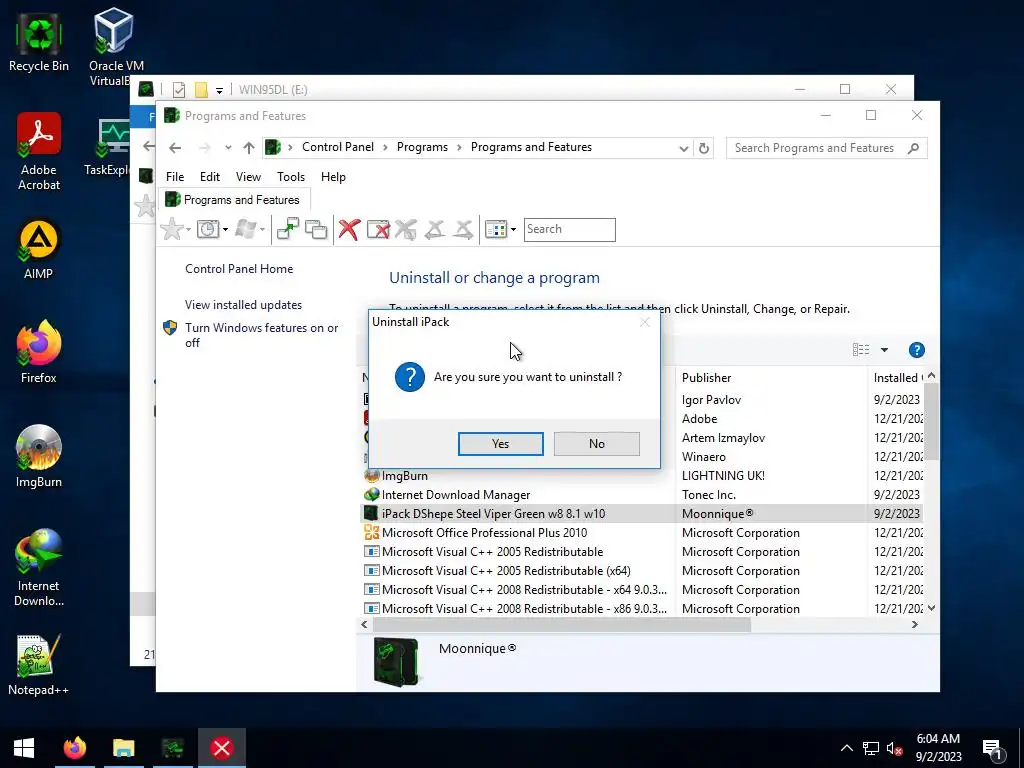
Task: Expand the chevron after Control Panel breadcrumb
Action: pos(385,148)
